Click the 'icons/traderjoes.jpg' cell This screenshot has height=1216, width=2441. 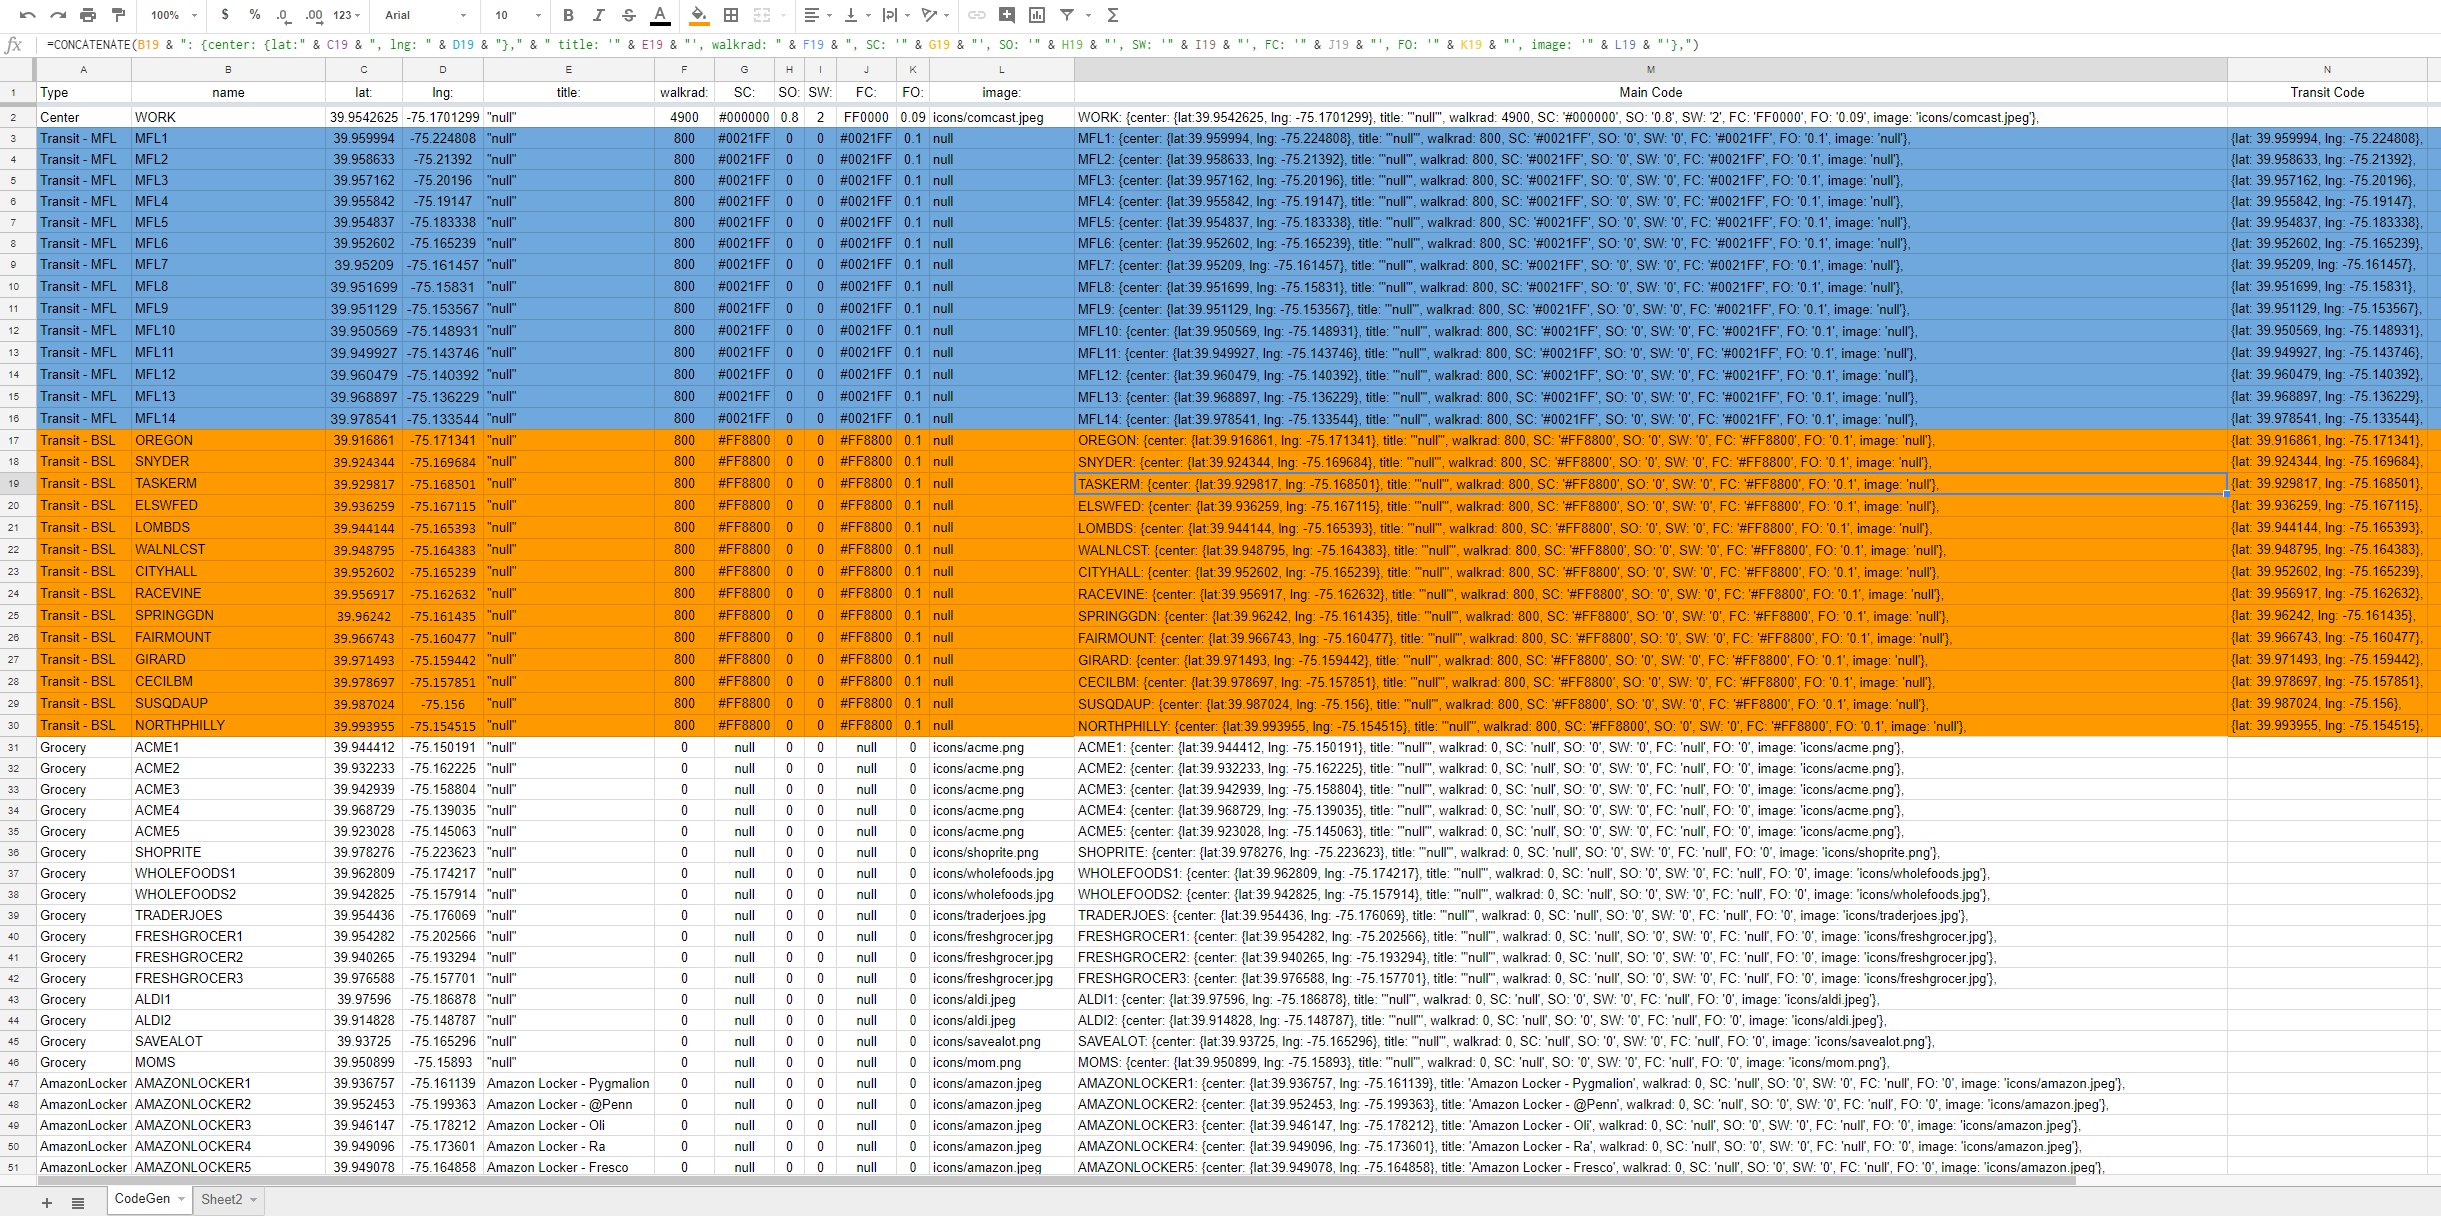click(x=1001, y=915)
